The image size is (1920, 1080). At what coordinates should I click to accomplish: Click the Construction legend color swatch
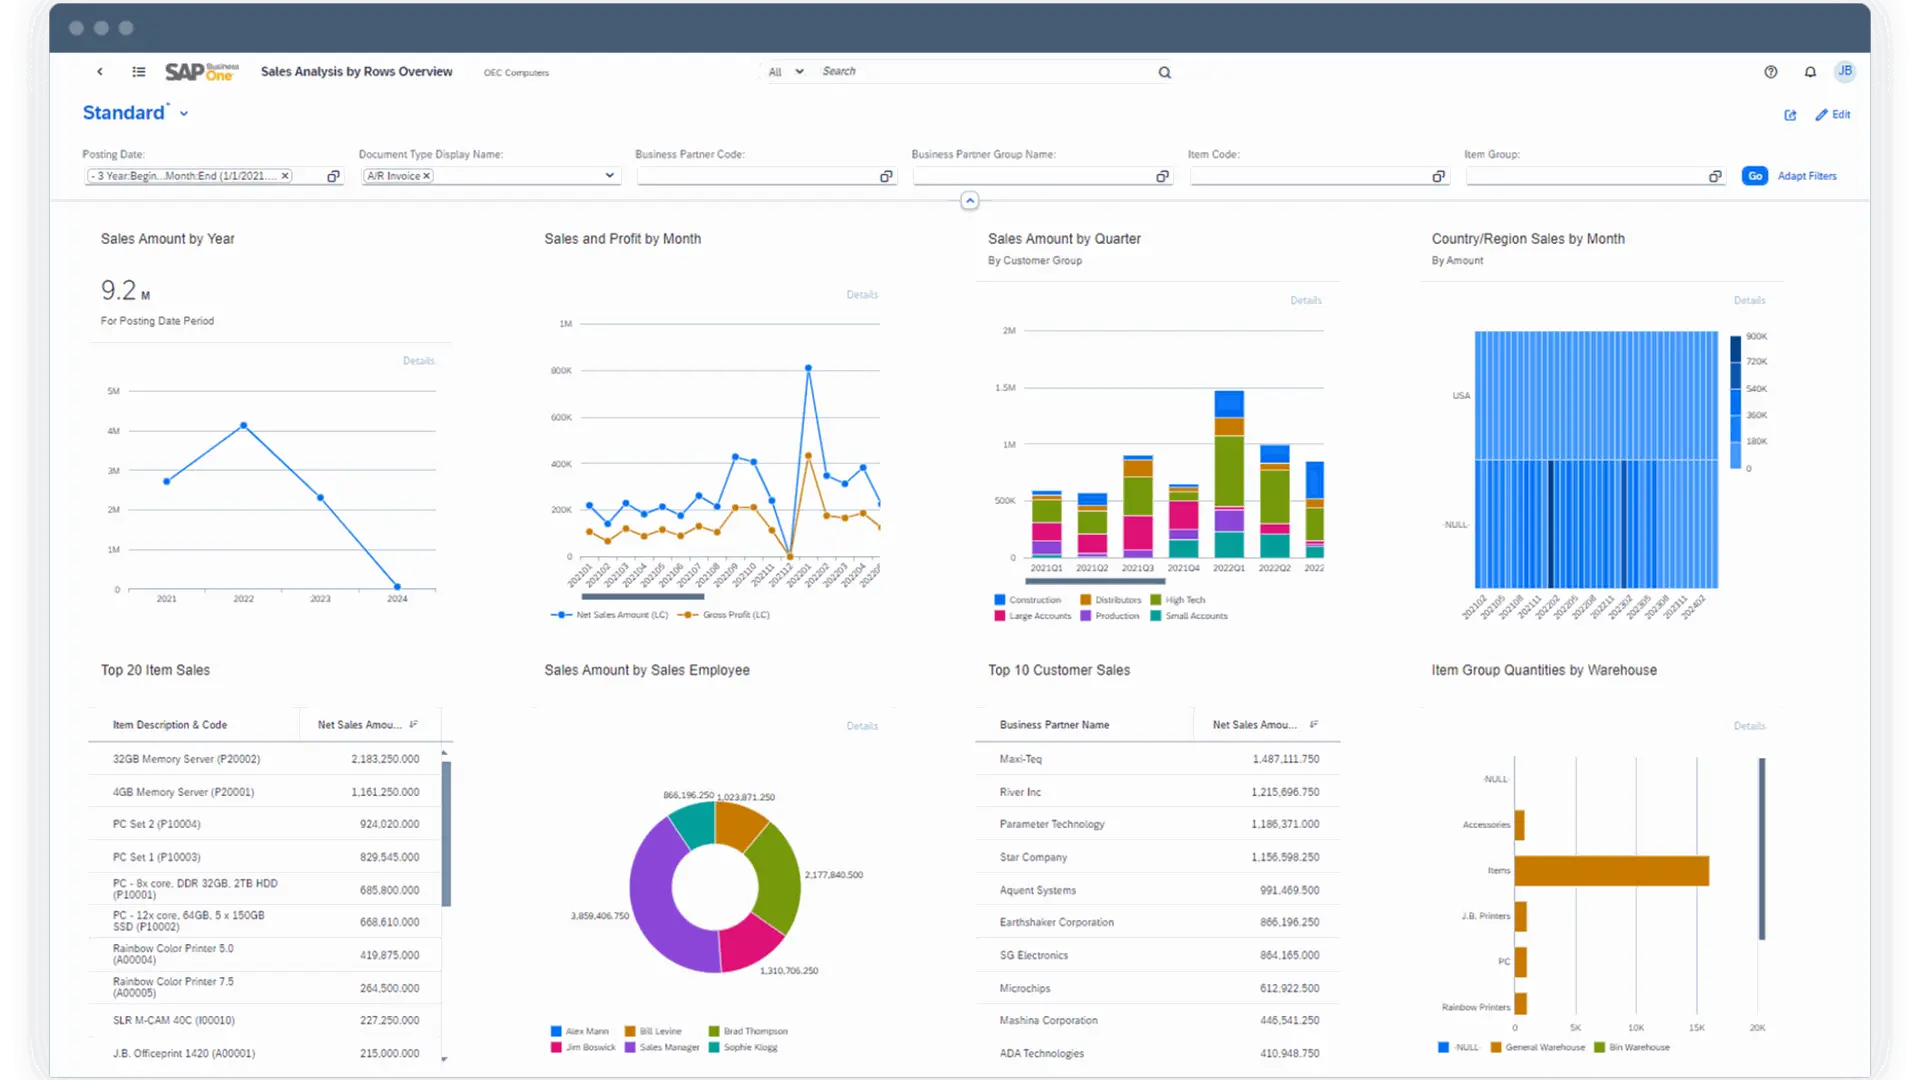(999, 600)
